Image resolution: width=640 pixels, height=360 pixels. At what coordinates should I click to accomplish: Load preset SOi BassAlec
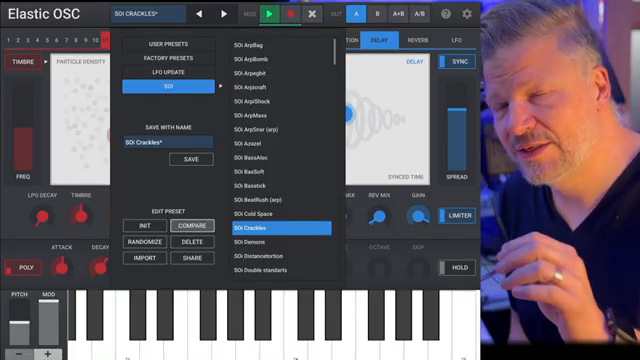click(282, 158)
